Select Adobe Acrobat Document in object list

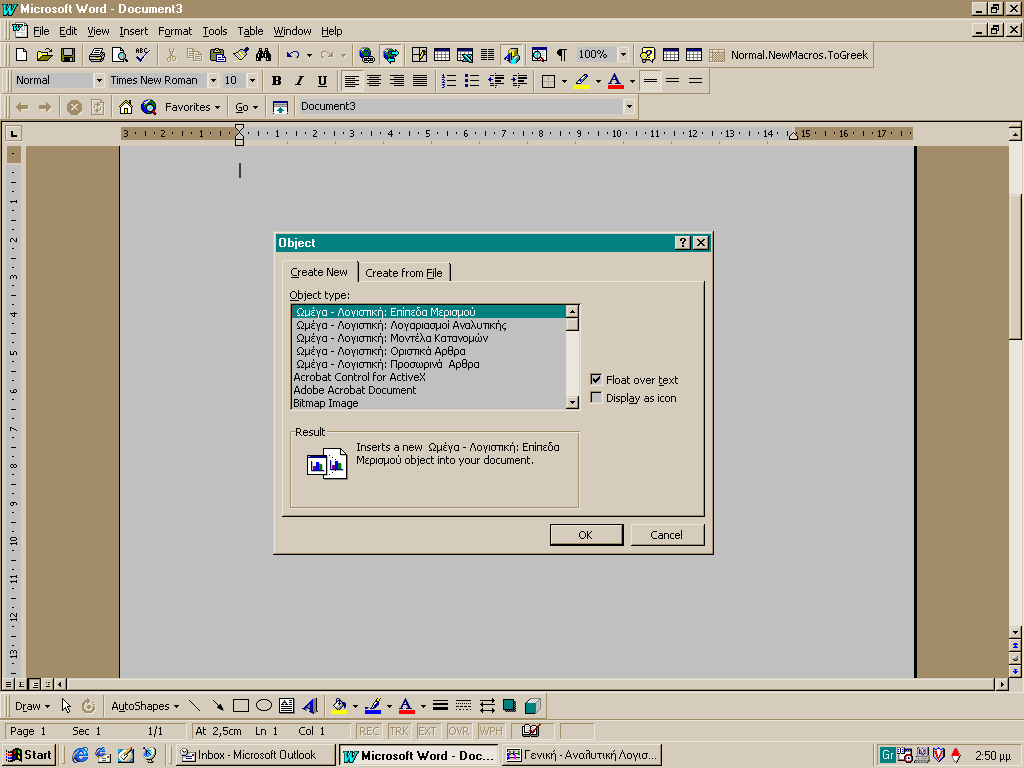pyautogui.click(x=428, y=390)
